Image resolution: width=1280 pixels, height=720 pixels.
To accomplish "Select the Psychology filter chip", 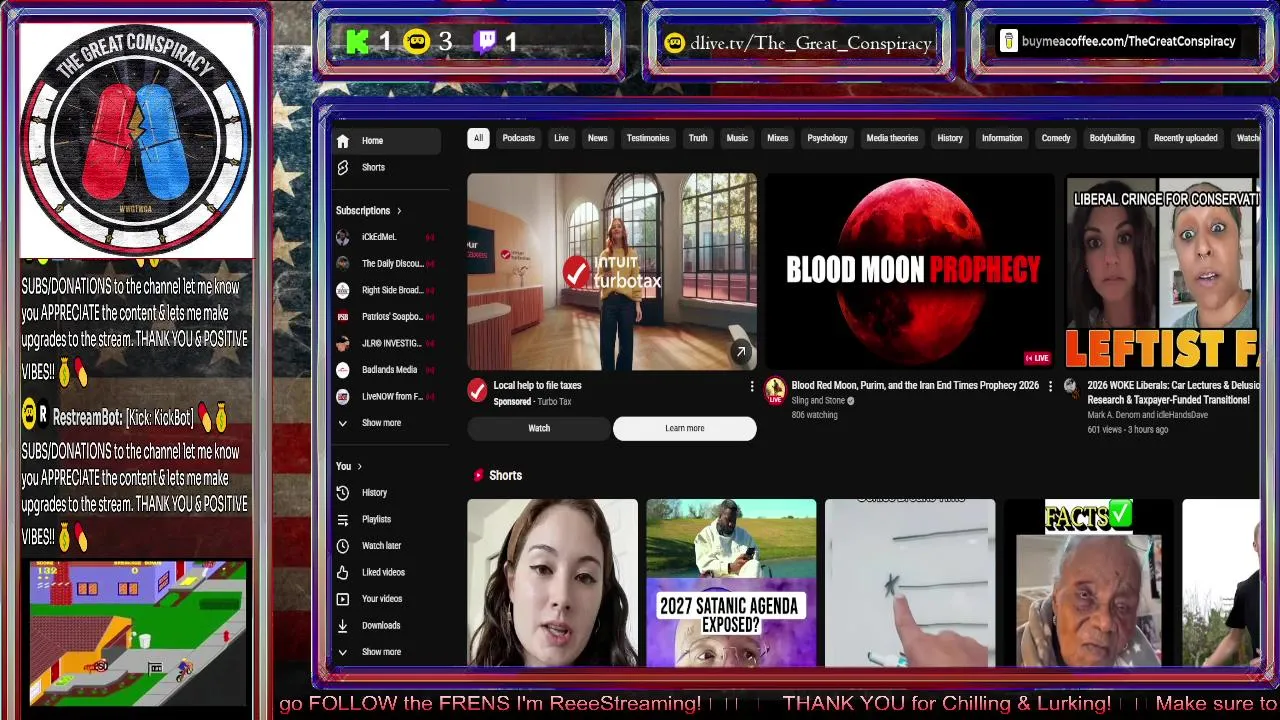I will (x=827, y=138).
